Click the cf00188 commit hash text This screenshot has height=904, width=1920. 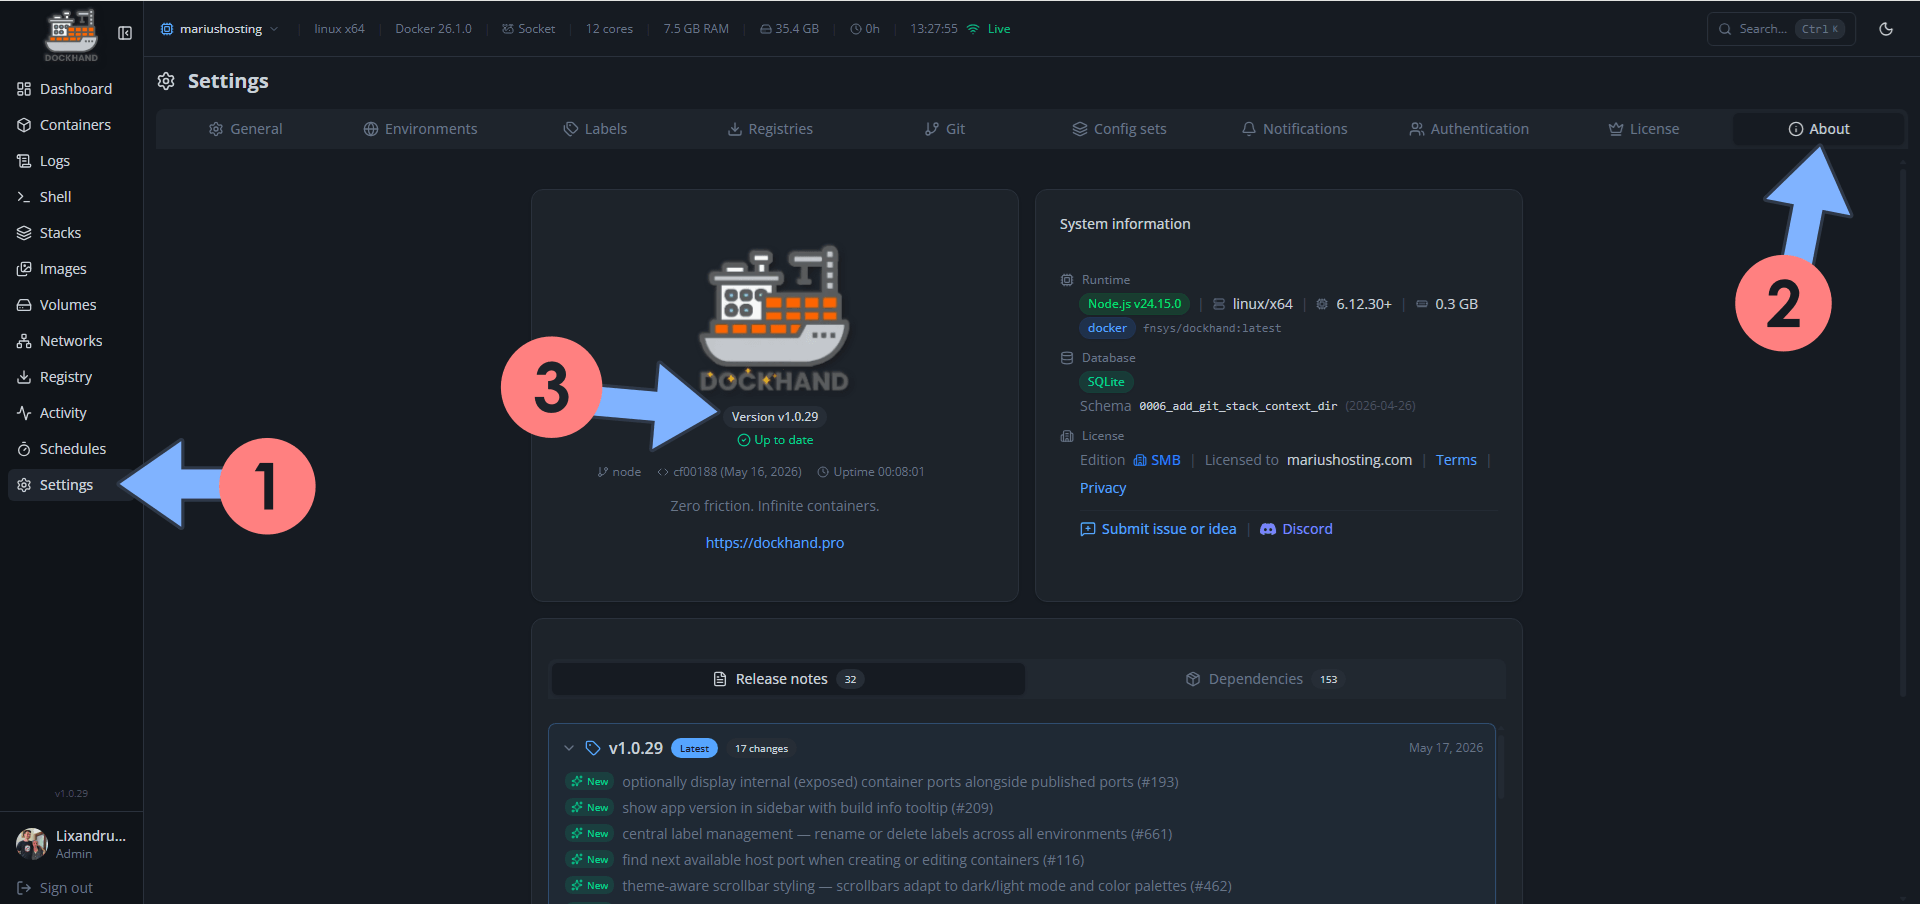729,472
